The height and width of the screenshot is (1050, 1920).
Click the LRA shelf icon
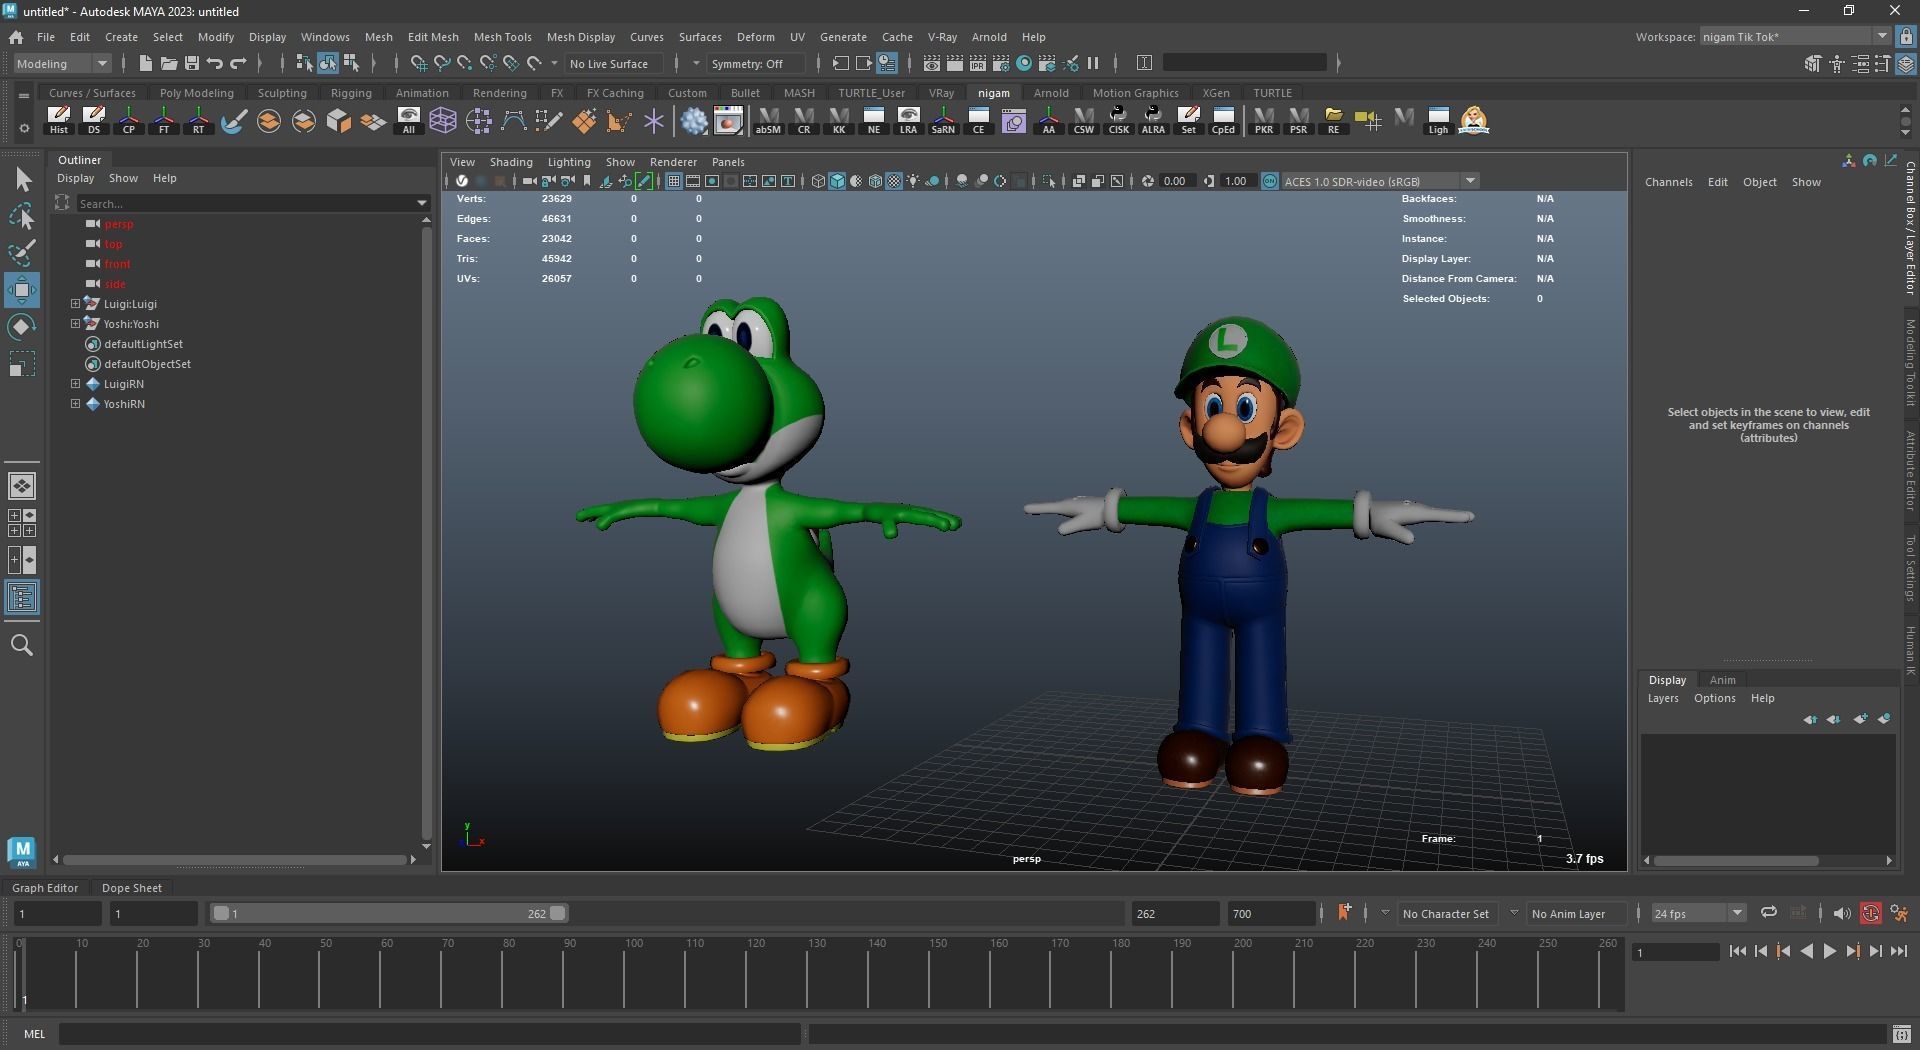coord(908,120)
